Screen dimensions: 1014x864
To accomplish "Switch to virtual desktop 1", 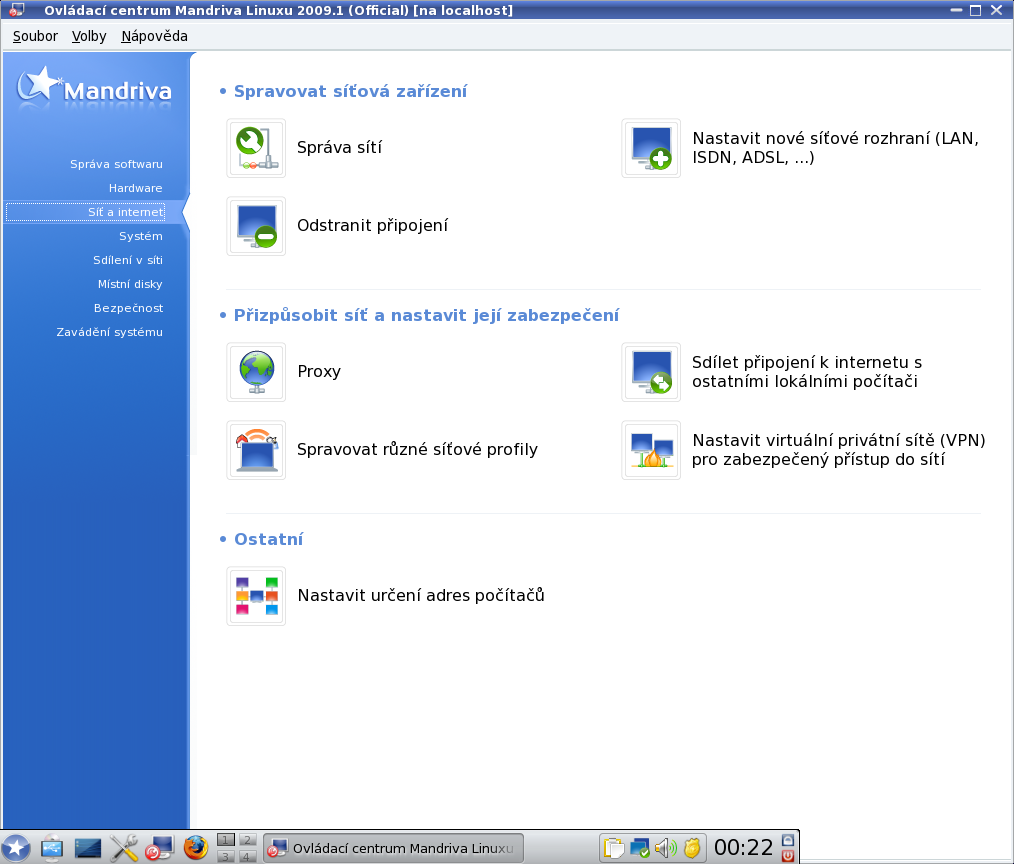I will coord(225,840).
